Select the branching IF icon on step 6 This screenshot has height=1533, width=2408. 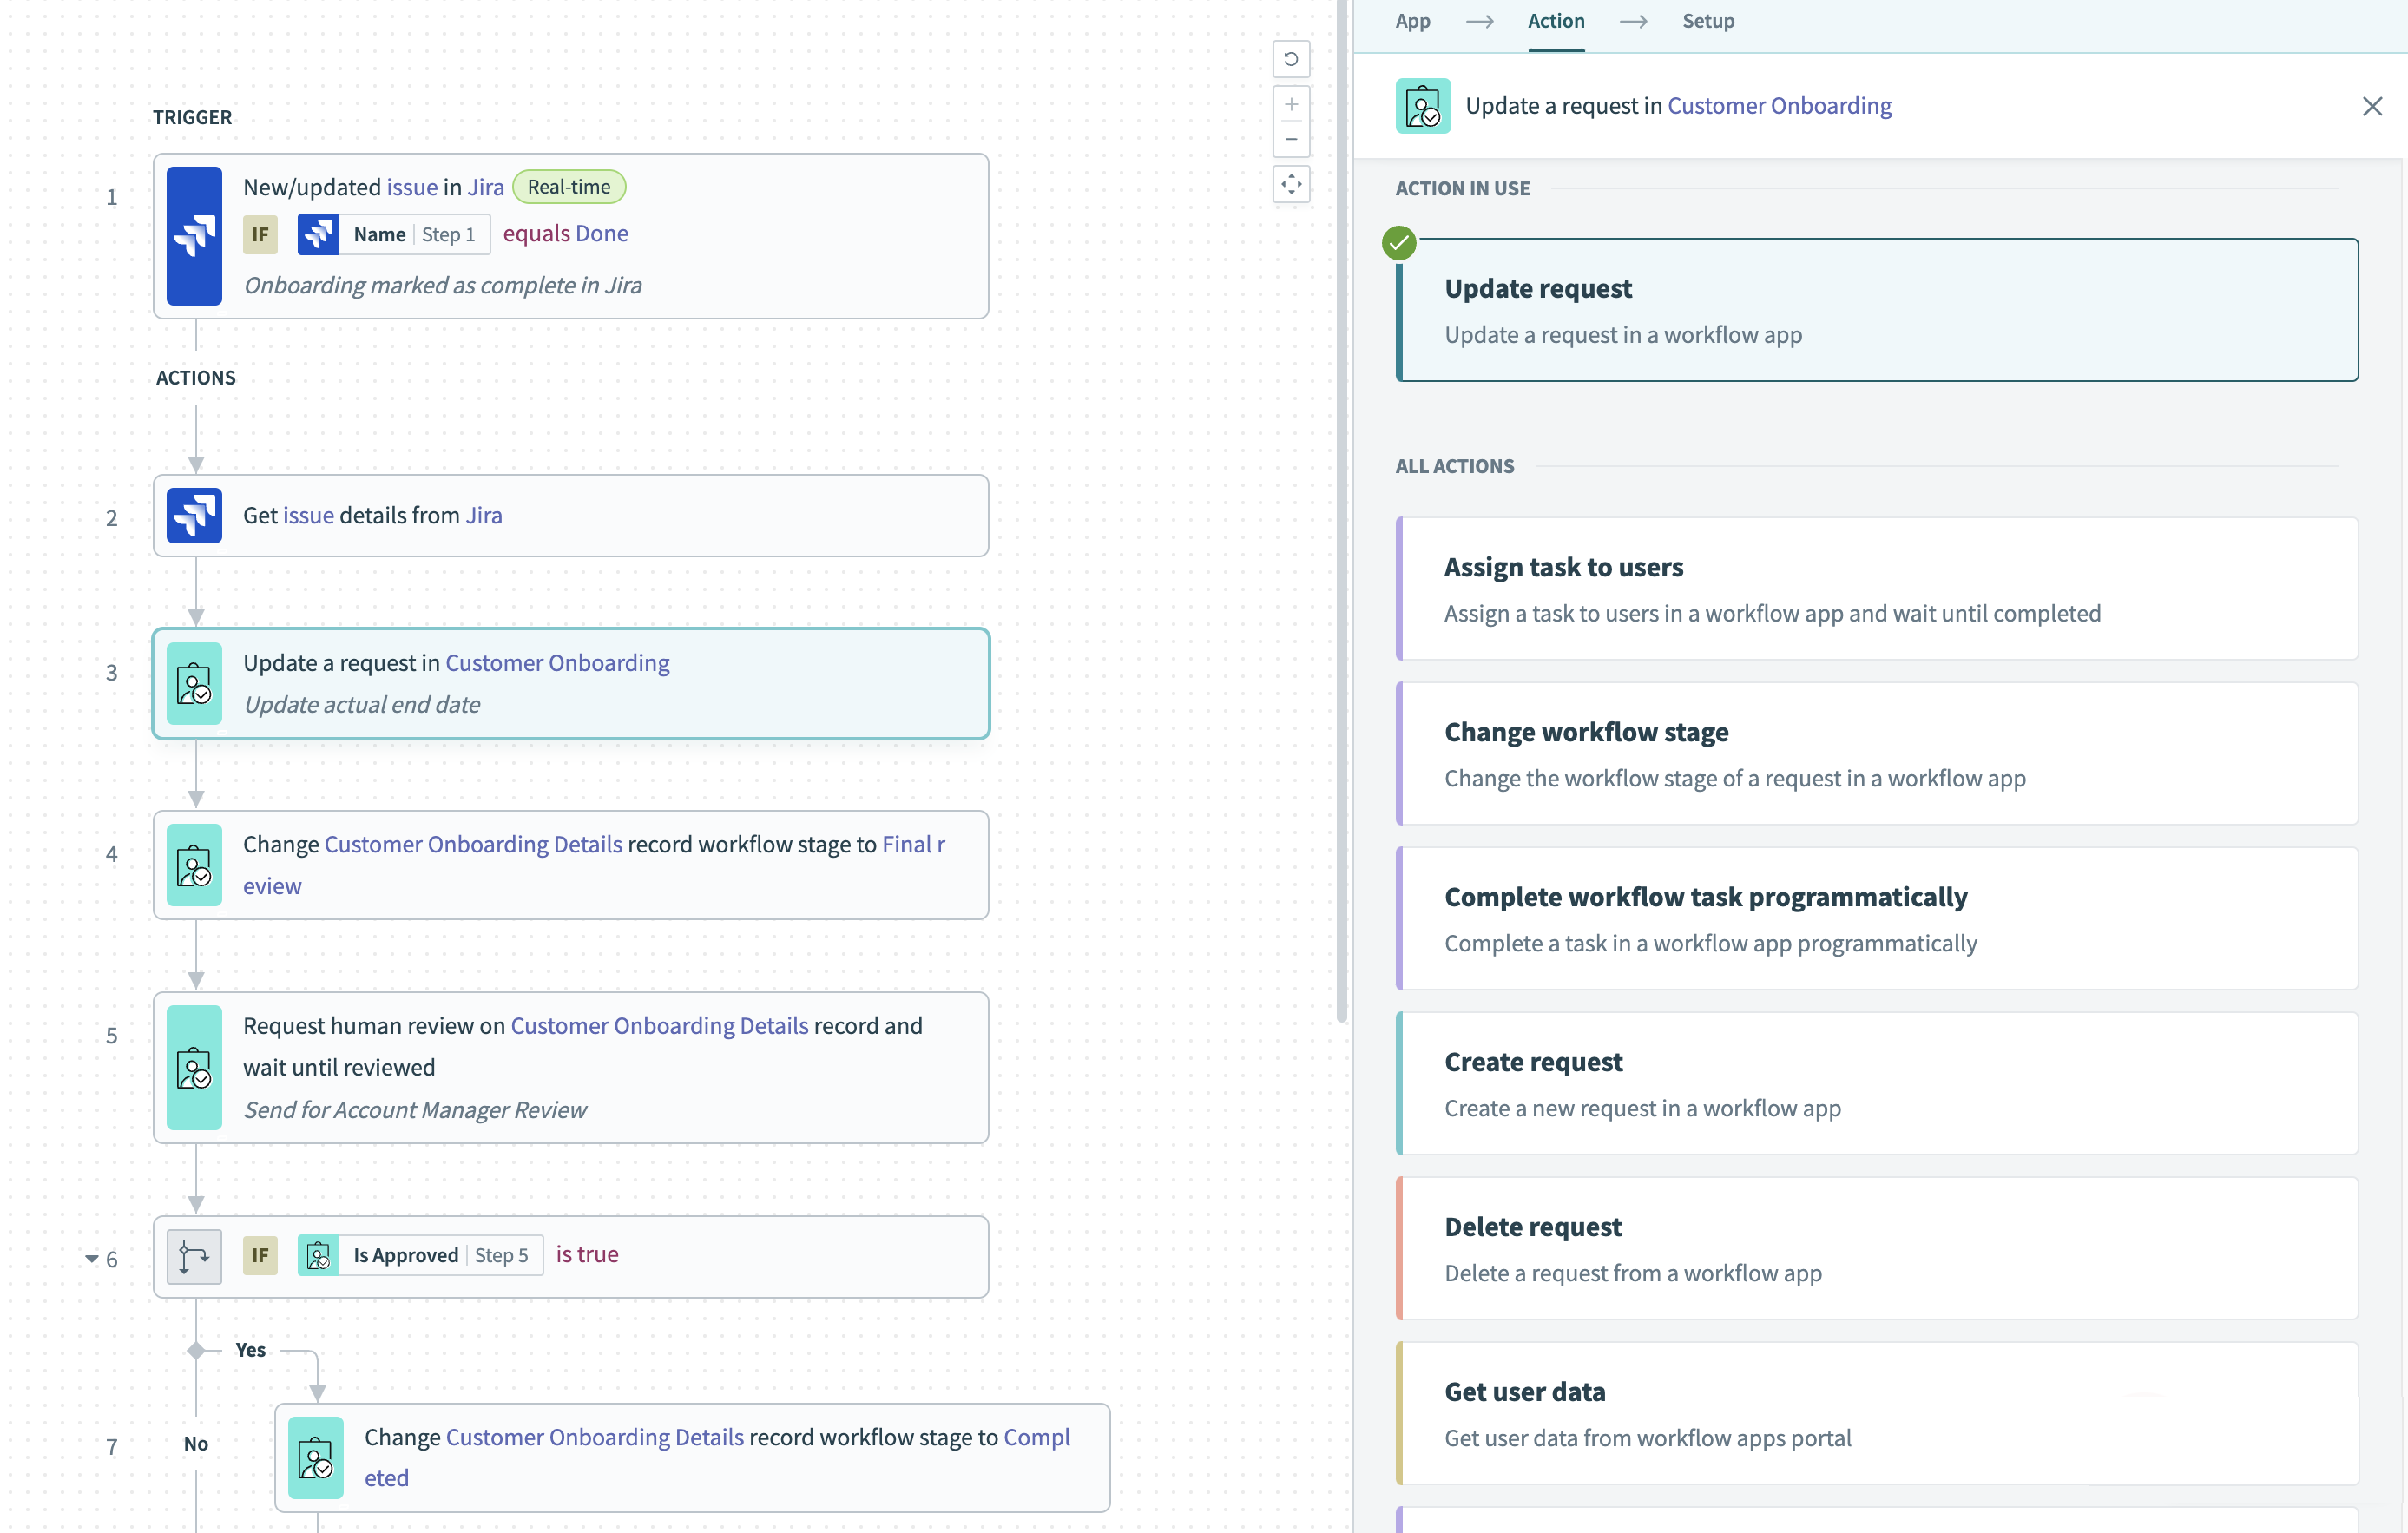pos(194,1256)
